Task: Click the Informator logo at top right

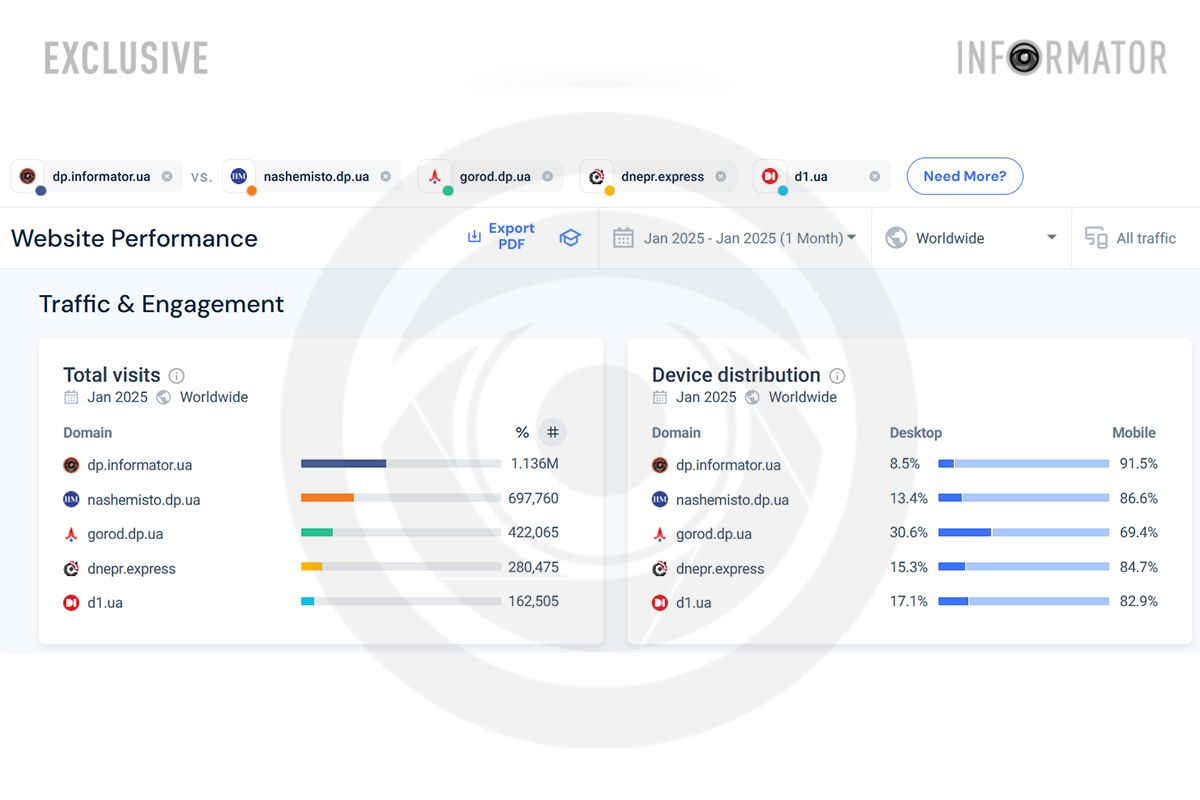Action: pyautogui.click(x=1062, y=57)
